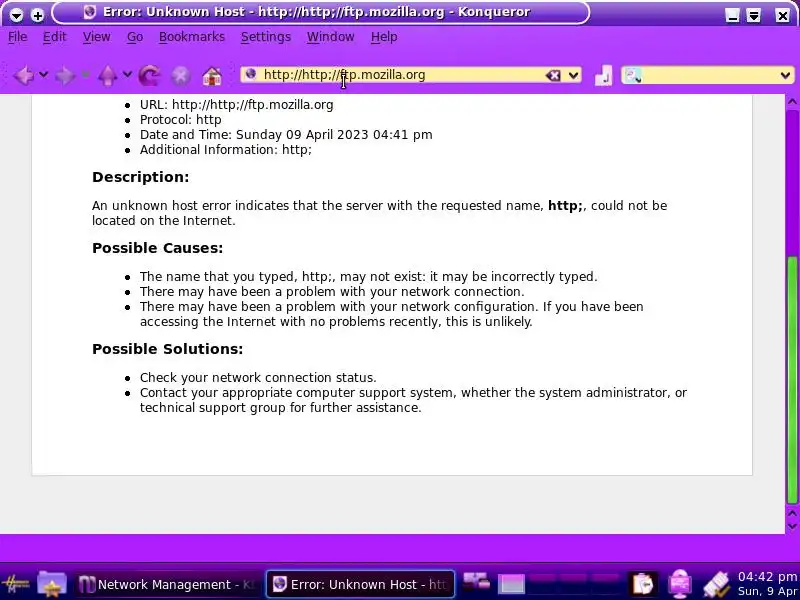Image resolution: width=800 pixels, height=600 pixels.
Task: Open the Settings menu
Action: (x=266, y=37)
